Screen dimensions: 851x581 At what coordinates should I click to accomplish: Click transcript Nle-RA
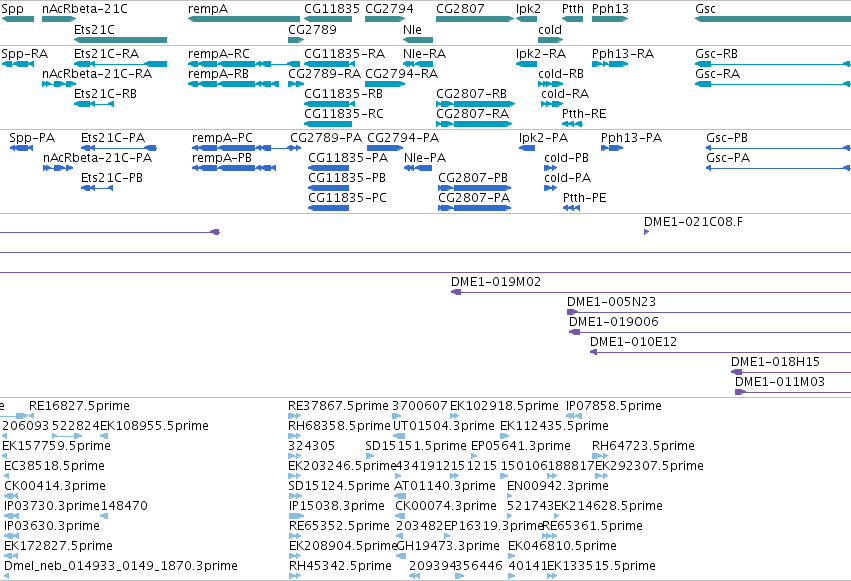click(418, 64)
